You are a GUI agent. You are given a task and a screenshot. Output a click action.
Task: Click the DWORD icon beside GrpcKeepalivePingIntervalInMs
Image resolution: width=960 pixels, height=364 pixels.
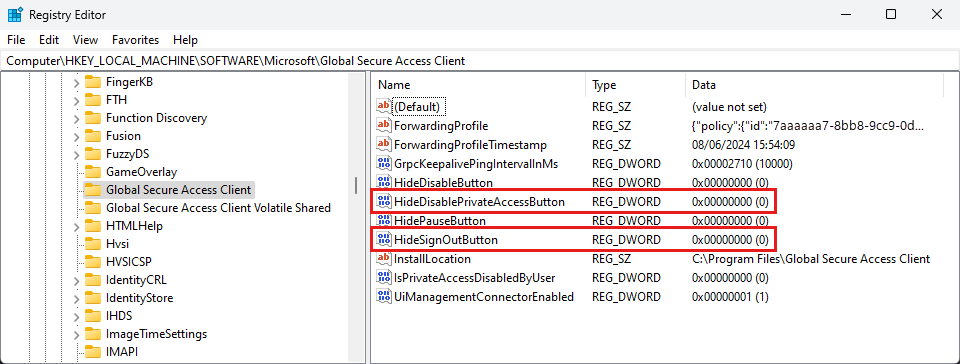point(384,163)
